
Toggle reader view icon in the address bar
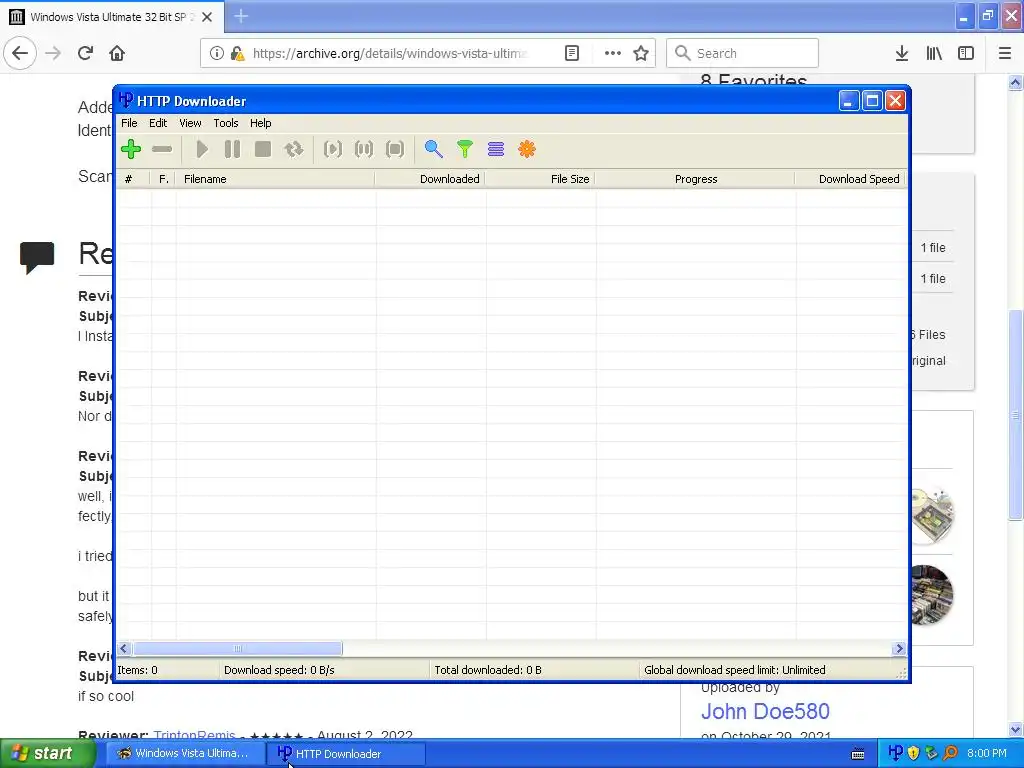click(571, 53)
